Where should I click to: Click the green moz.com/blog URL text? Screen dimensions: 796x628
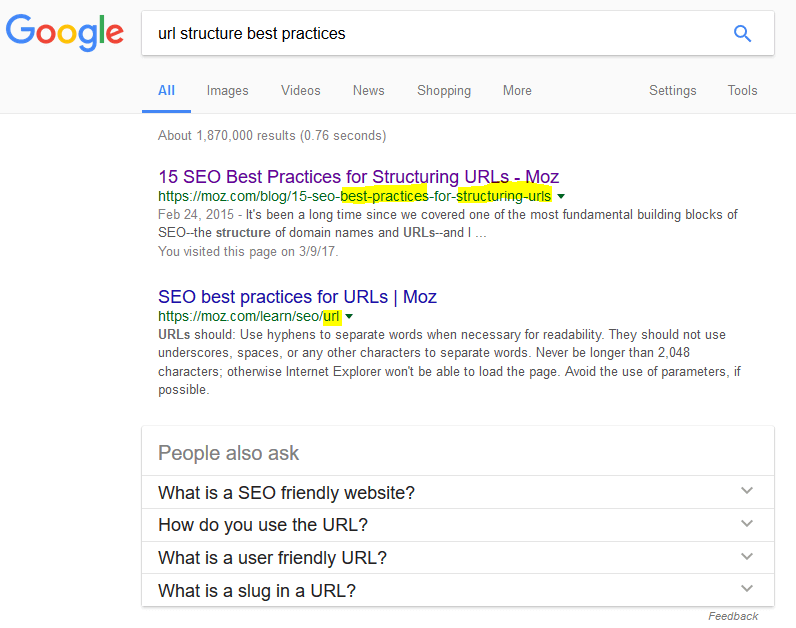point(354,196)
